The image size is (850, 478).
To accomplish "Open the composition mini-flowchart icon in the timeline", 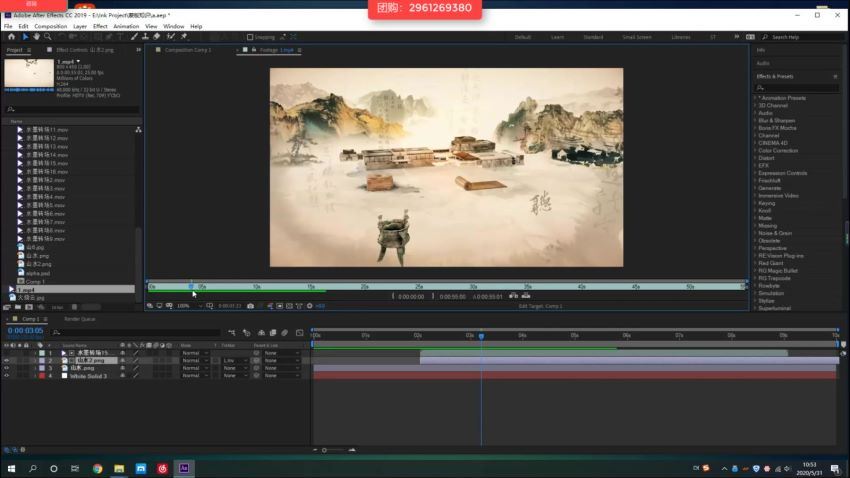I will point(232,333).
